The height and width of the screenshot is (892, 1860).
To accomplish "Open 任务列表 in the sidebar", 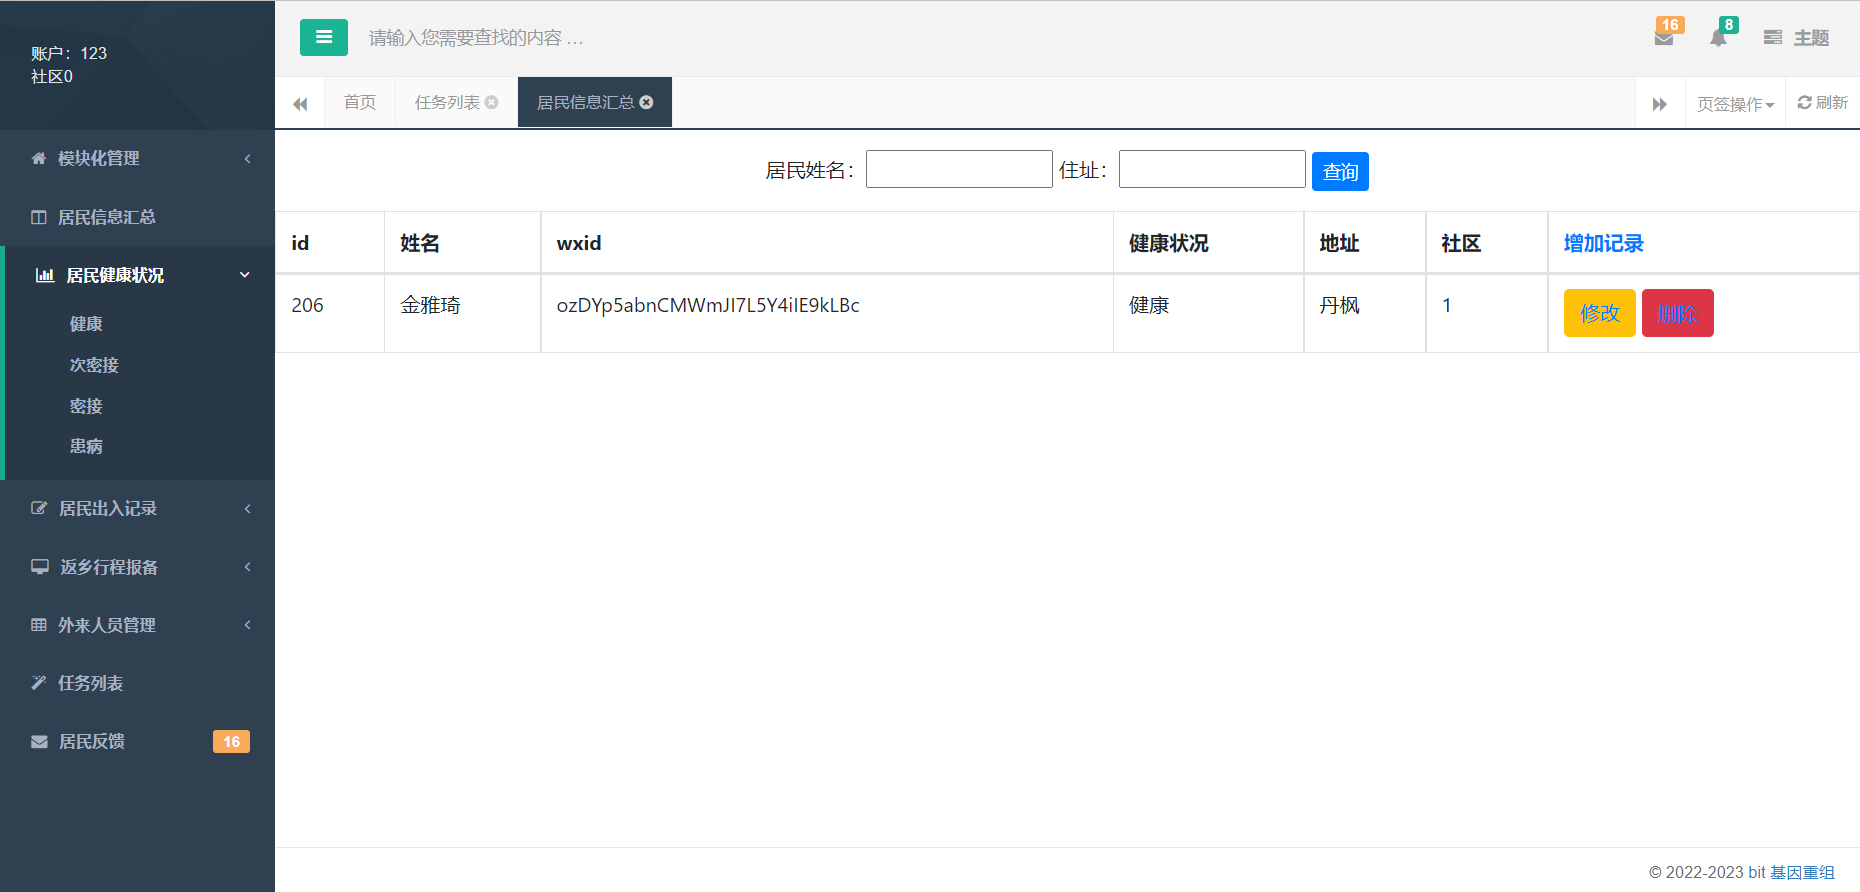I will [138, 683].
